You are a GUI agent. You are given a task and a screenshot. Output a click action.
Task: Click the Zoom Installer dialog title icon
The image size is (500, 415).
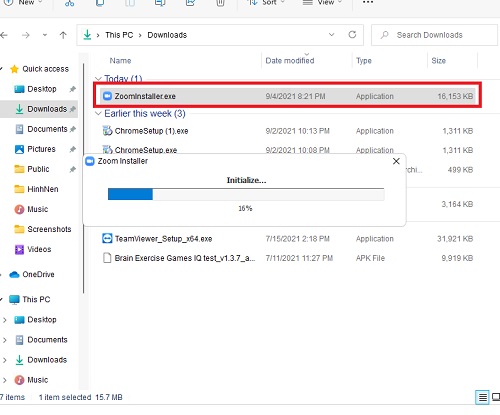[90, 161]
